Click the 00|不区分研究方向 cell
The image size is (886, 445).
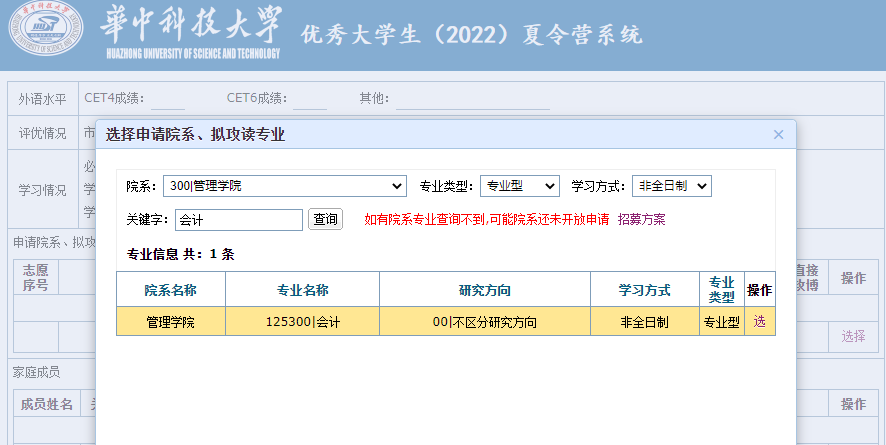[485, 322]
